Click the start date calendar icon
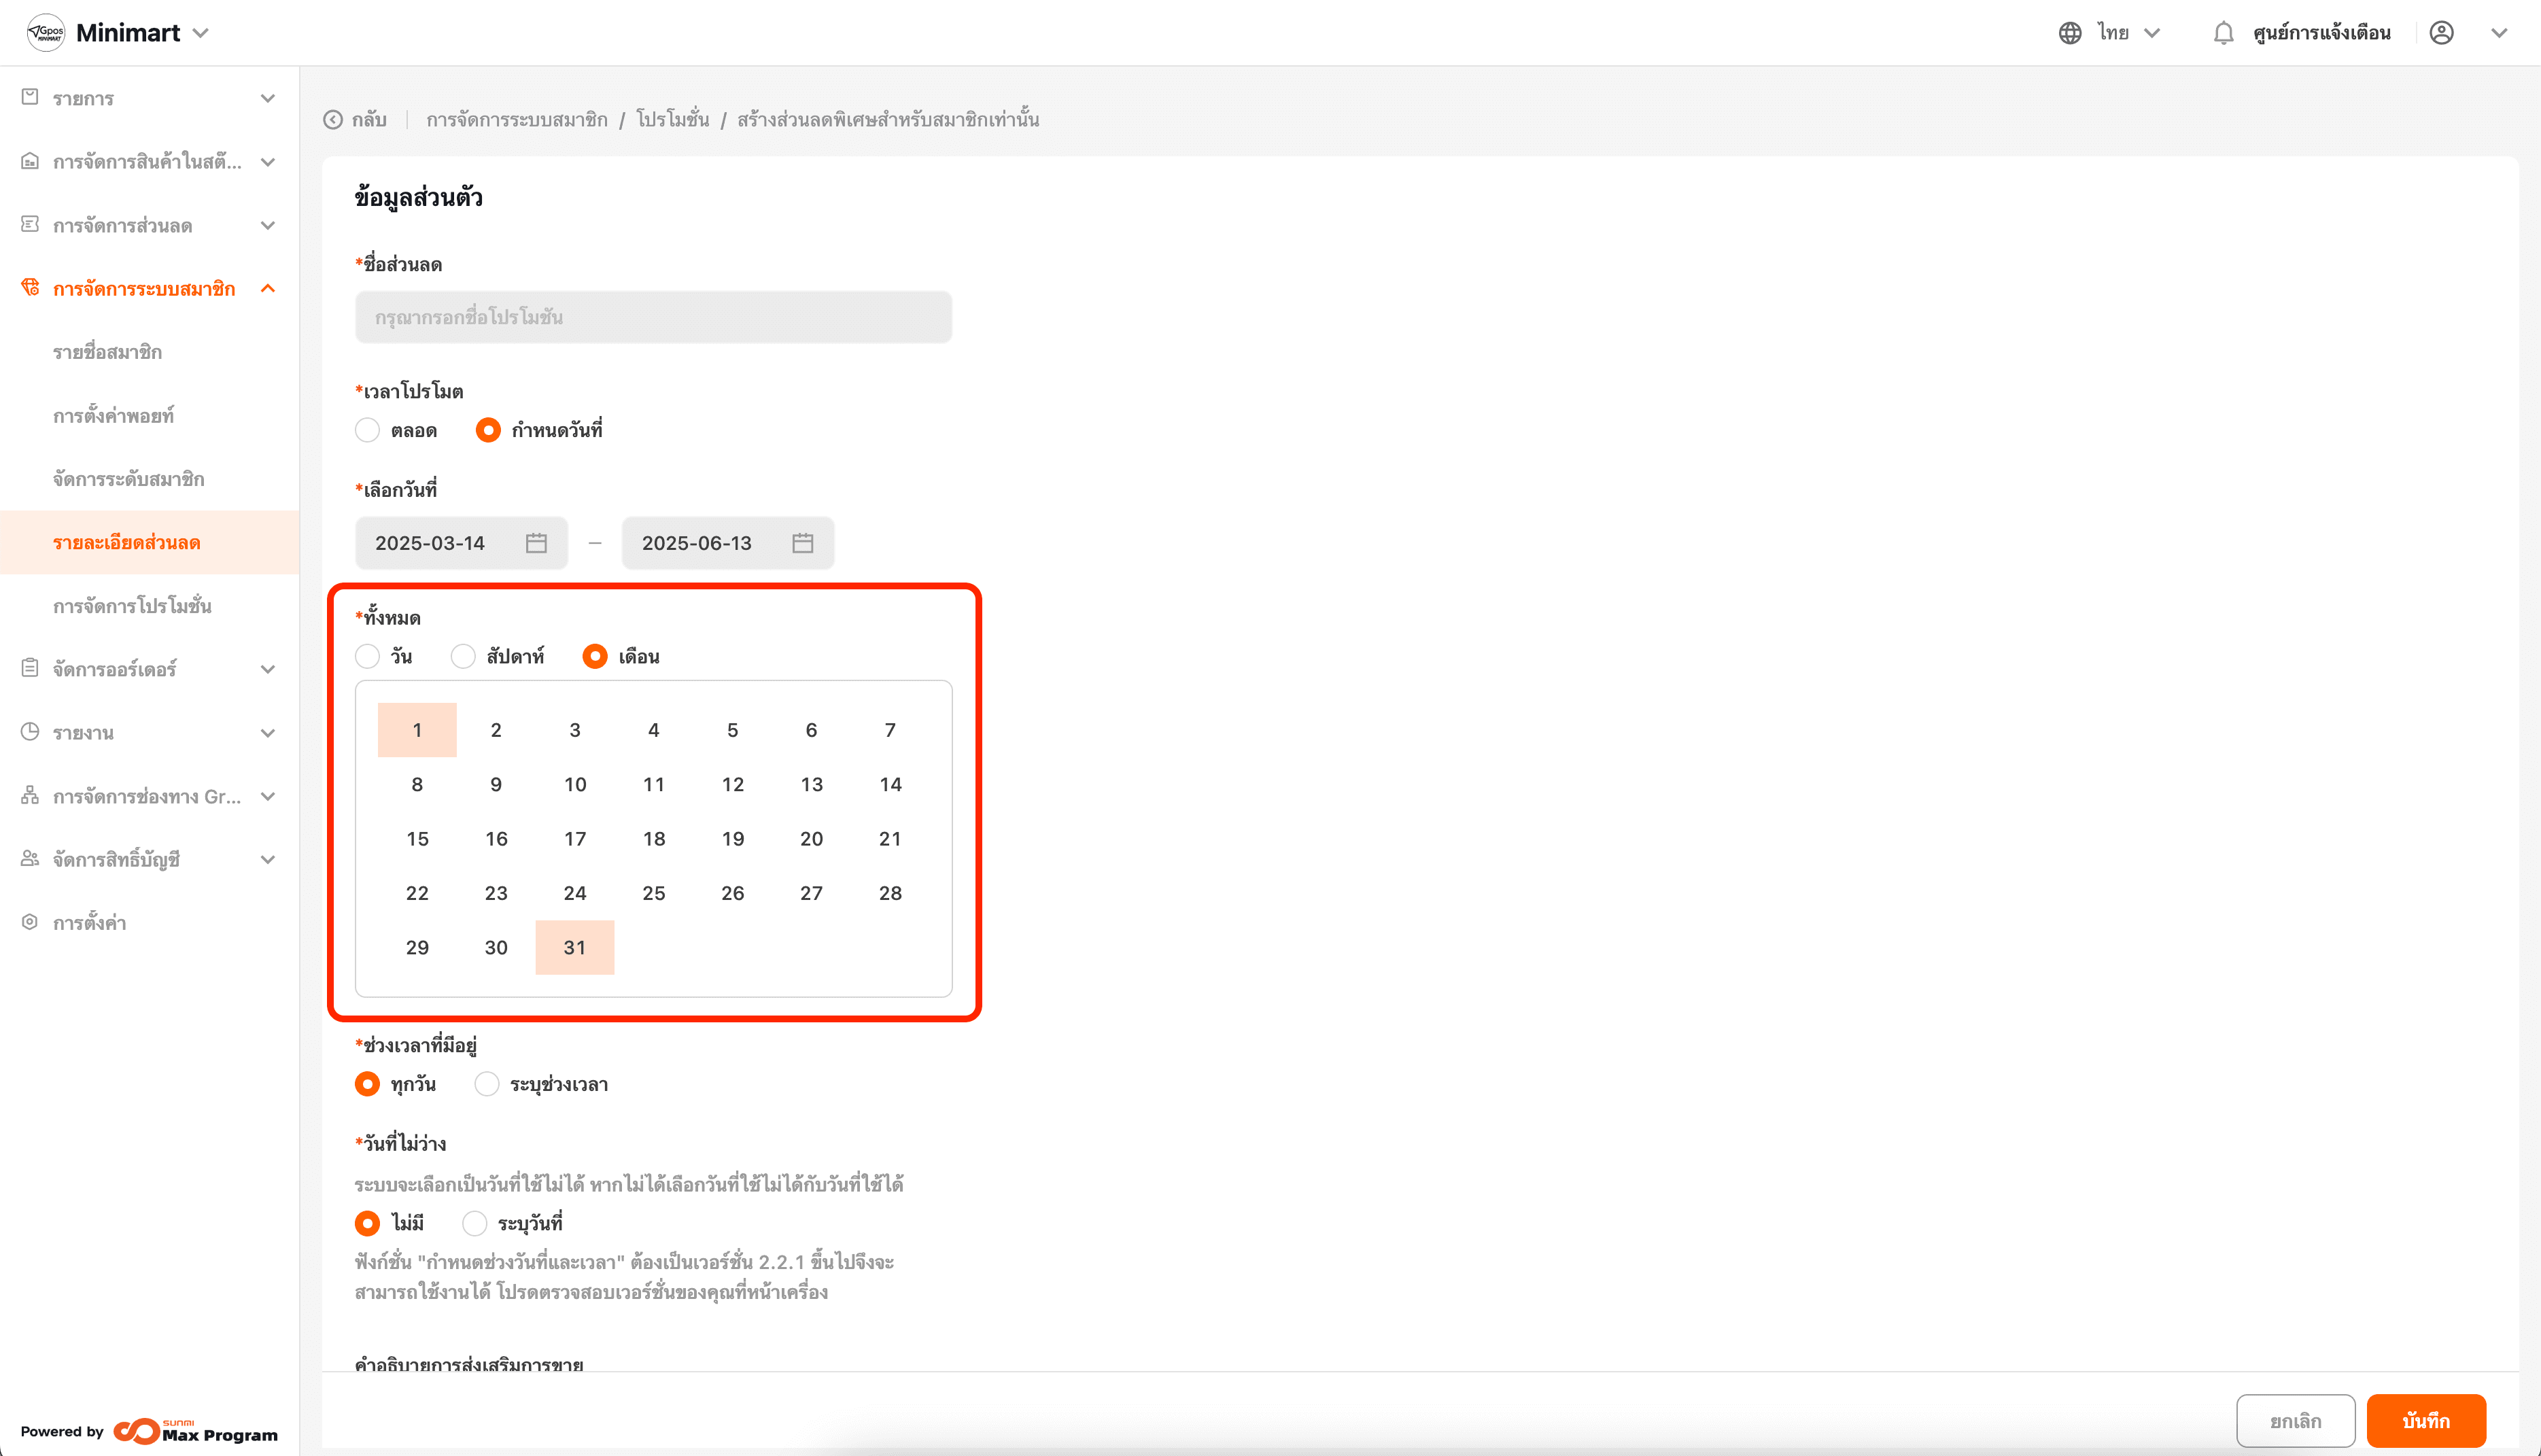Screen dimensions: 2541x1456 [x=536, y=543]
